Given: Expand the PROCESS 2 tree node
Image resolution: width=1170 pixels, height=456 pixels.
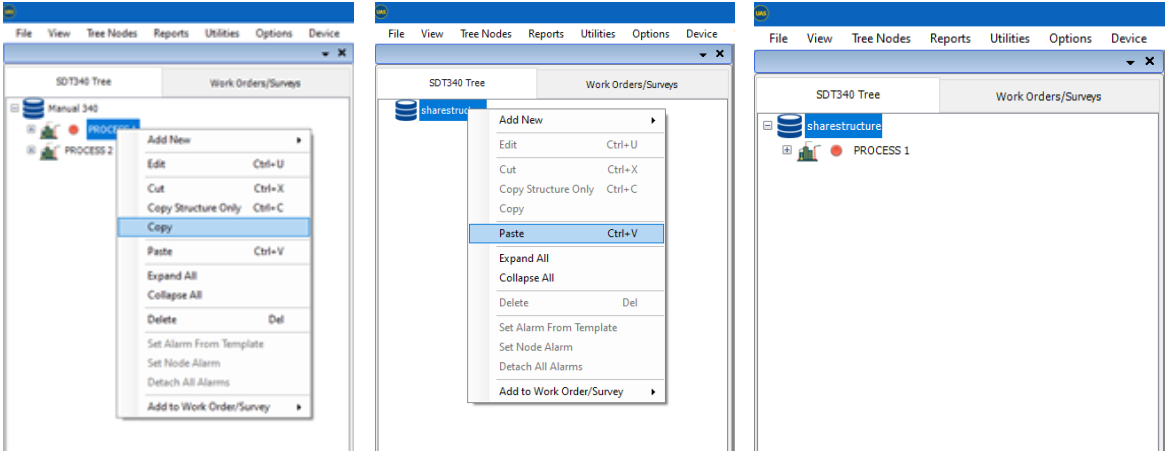Looking at the screenshot, I should tap(31, 151).
